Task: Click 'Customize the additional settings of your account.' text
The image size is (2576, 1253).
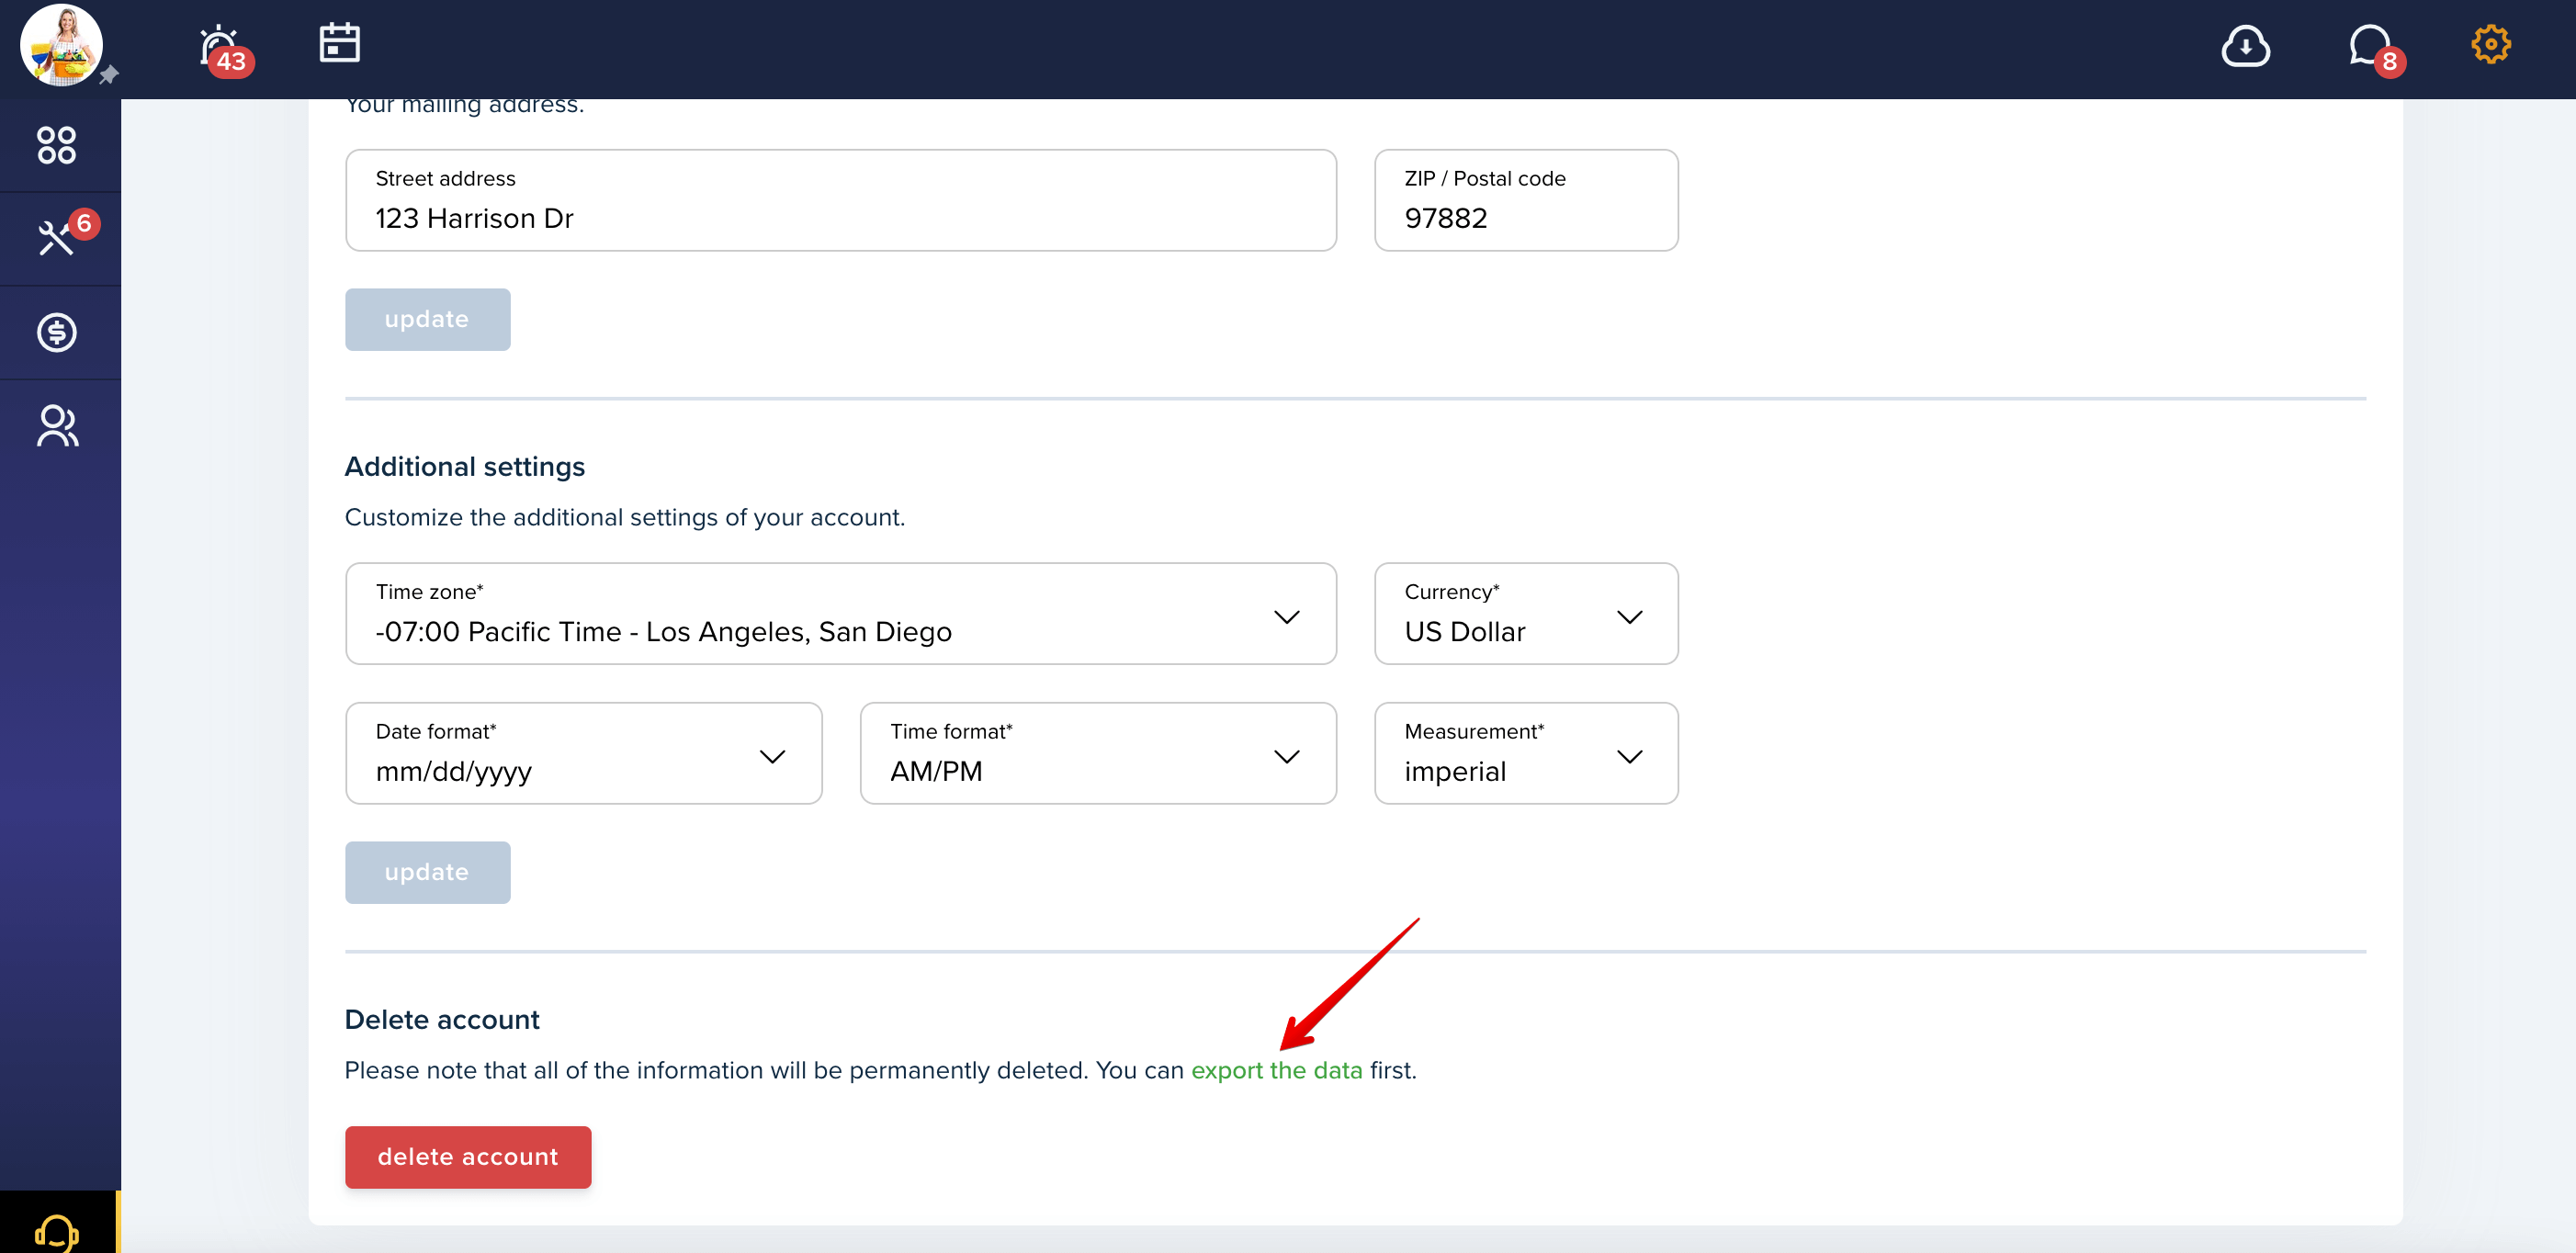Action: tap(624, 517)
